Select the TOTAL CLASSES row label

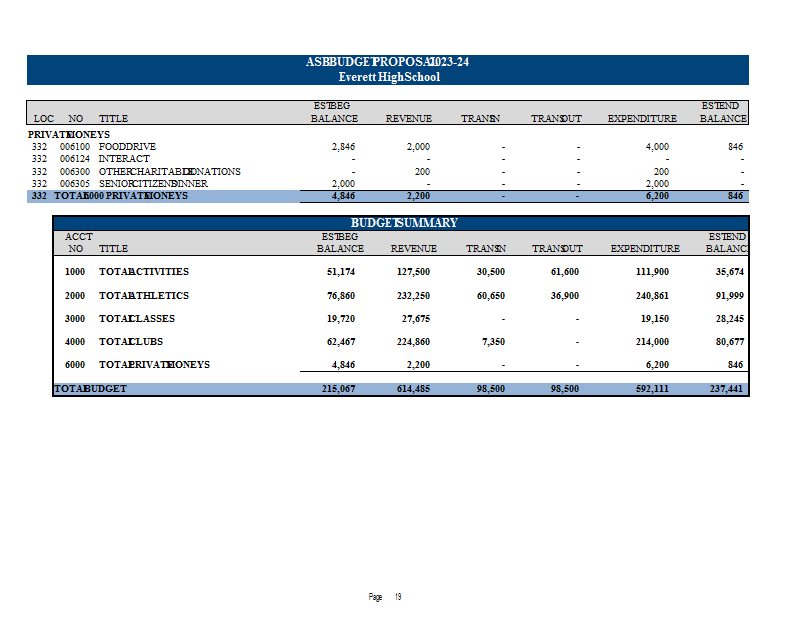tap(137, 318)
